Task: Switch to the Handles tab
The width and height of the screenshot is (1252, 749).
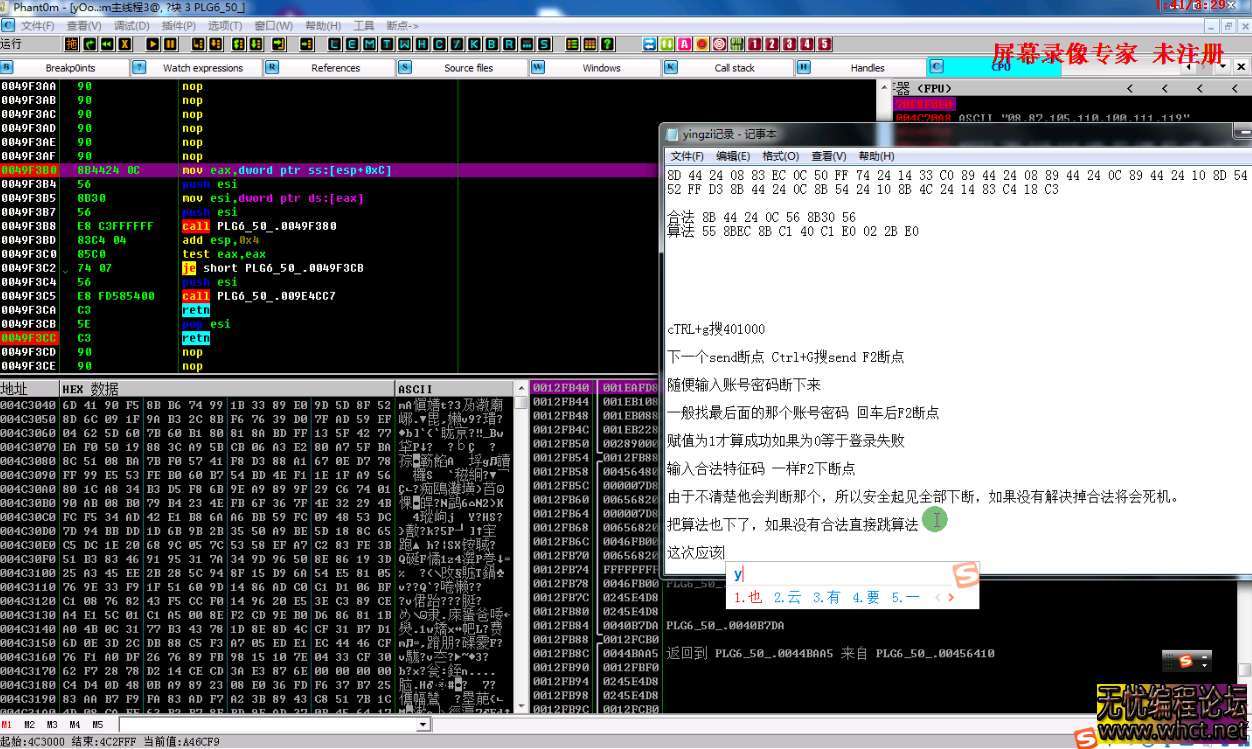Action: pos(866,67)
